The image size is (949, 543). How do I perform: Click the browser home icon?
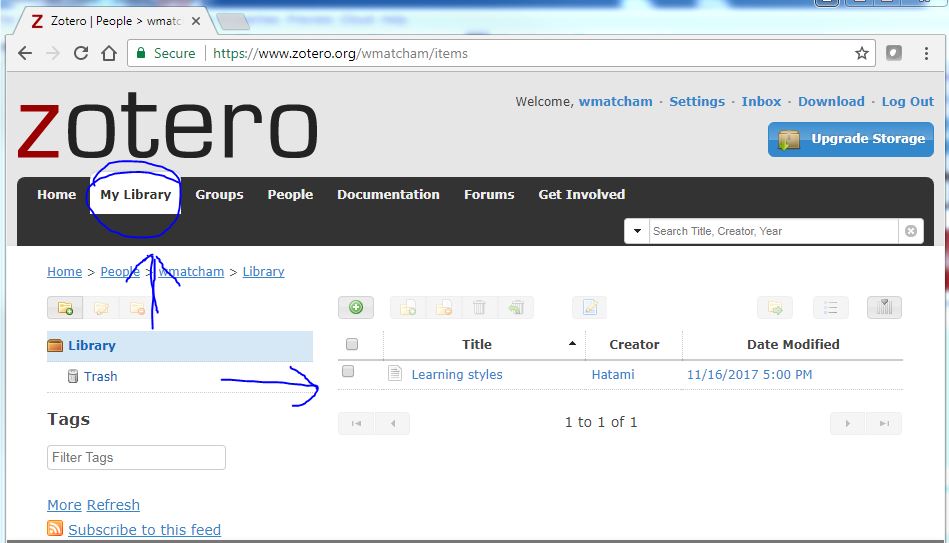109,53
